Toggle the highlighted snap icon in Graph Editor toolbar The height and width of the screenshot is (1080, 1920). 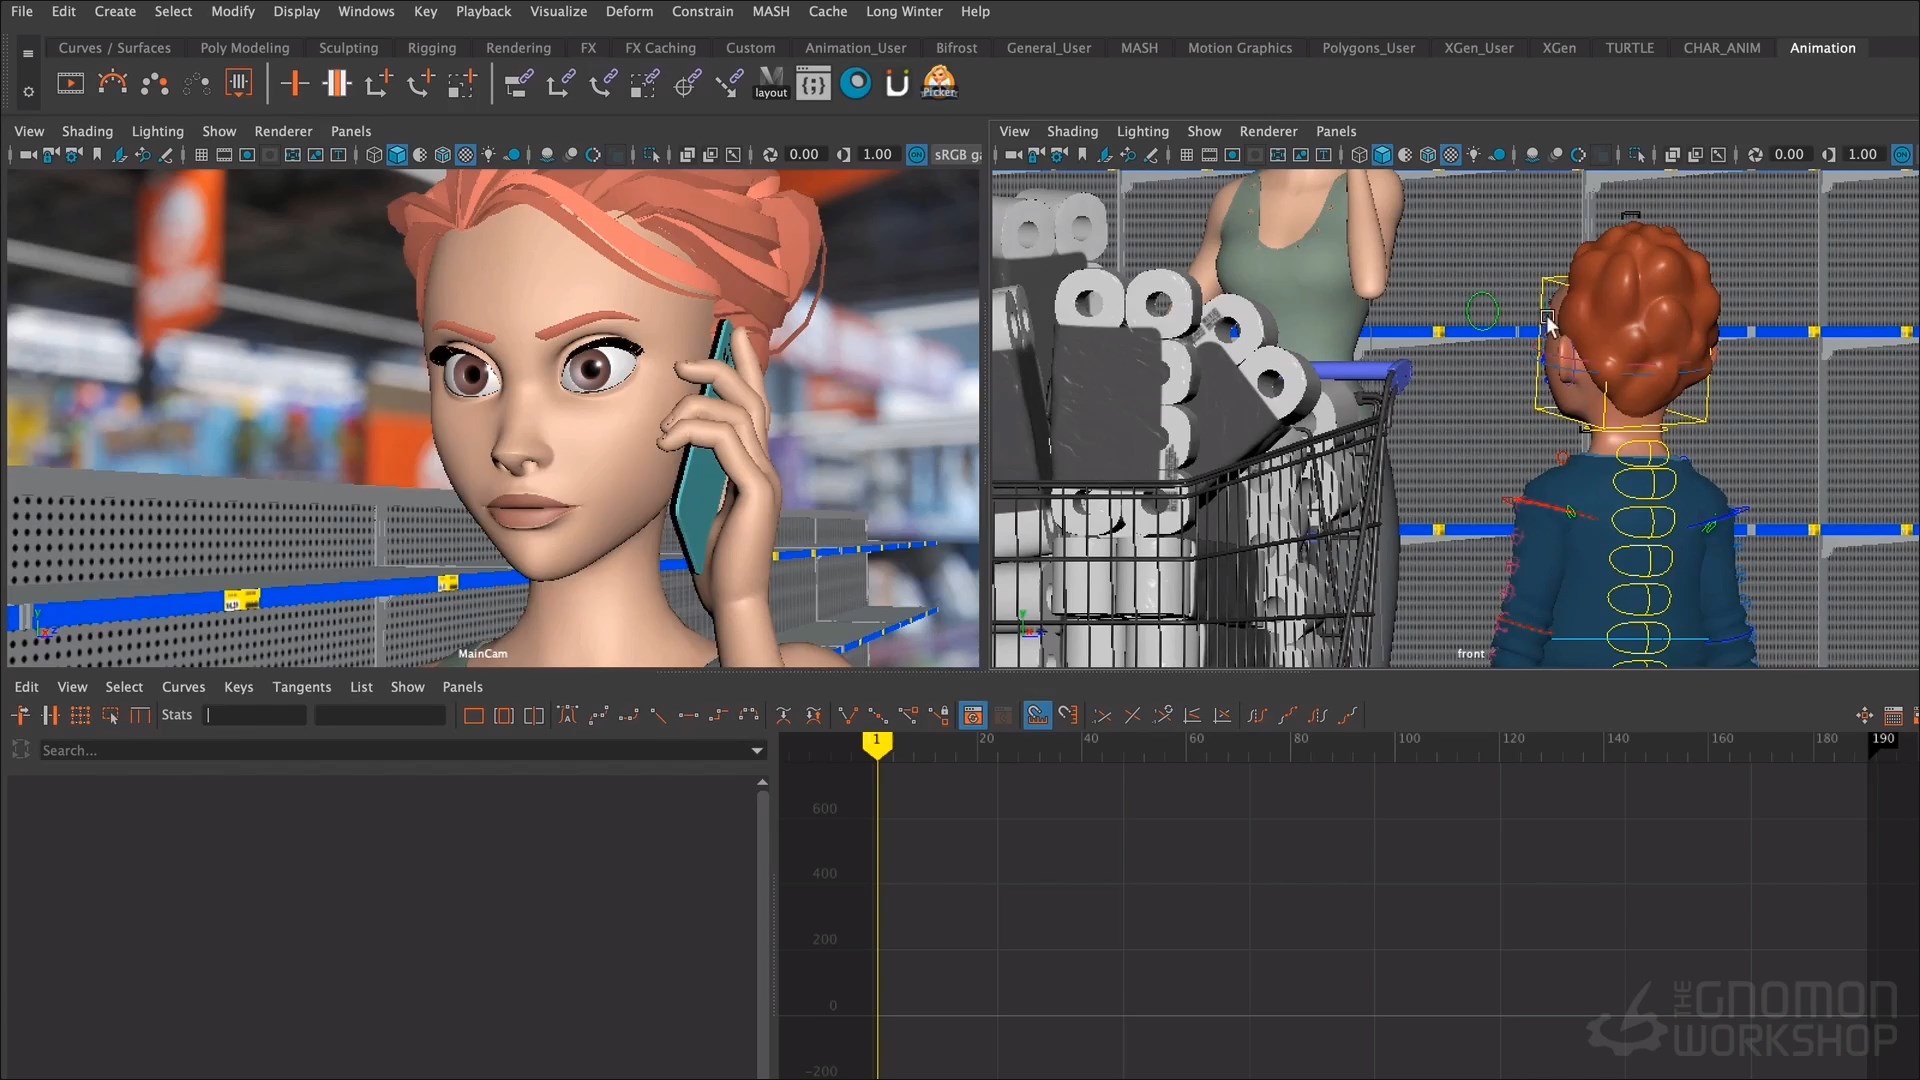pos(1037,715)
